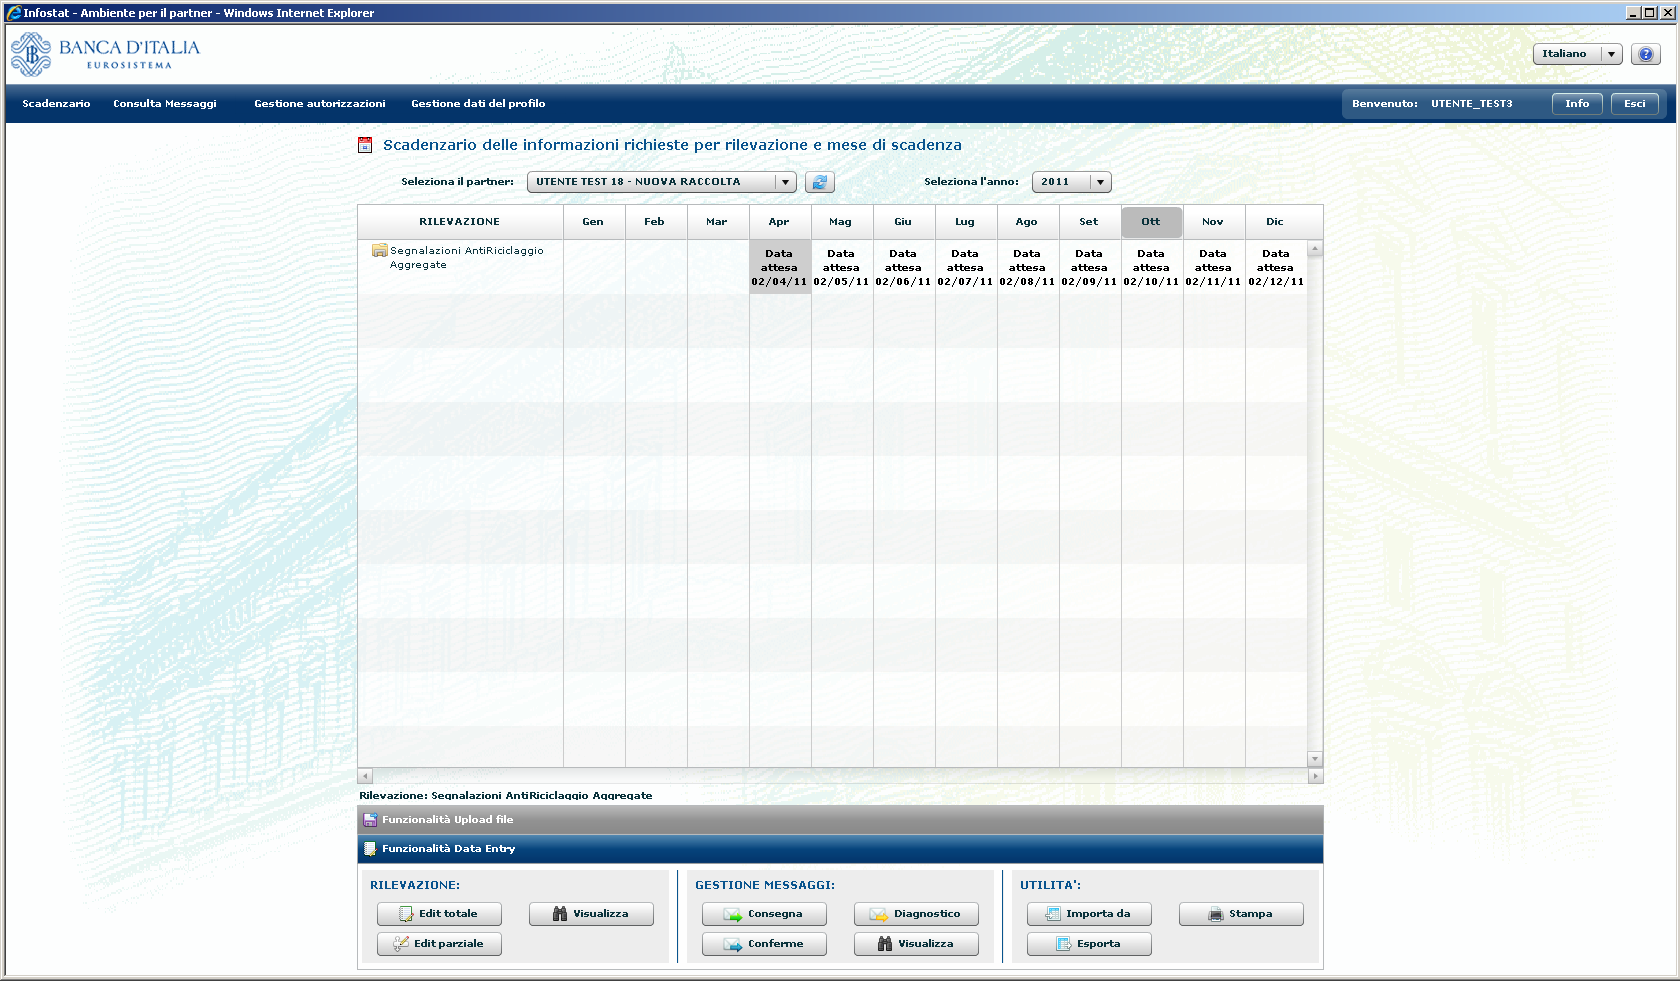Click the Internet Explorer title bar icon
Image resolution: width=1680 pixels, height=981 pixels.
pyautogui.click(x=14, y=13)
